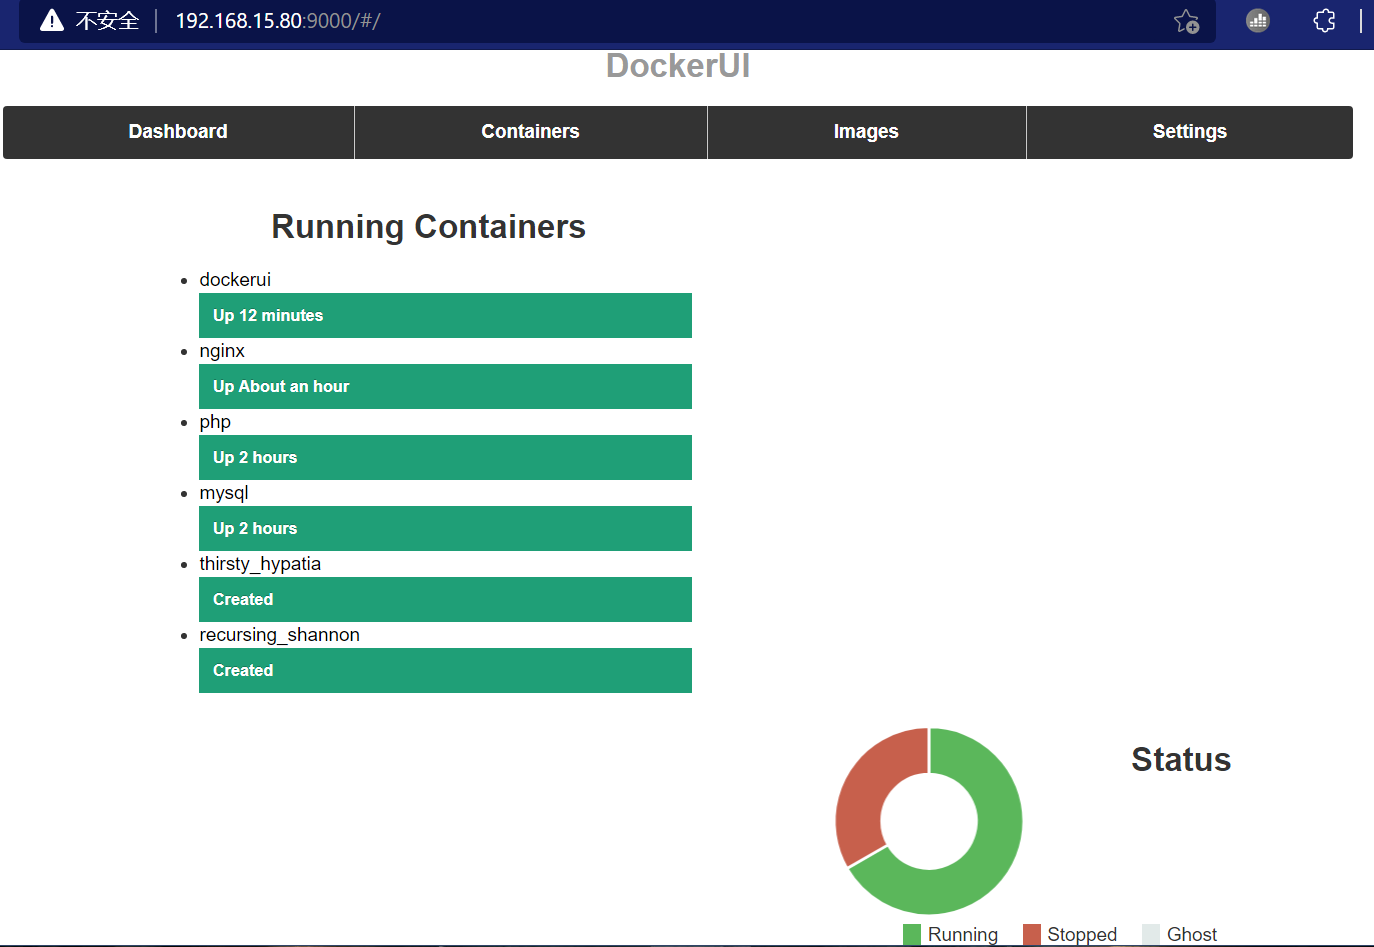Open the Dashboard tab
The width and height of the screenshot is (1374, 947).
pyautogui.click(x=178, y=132)
